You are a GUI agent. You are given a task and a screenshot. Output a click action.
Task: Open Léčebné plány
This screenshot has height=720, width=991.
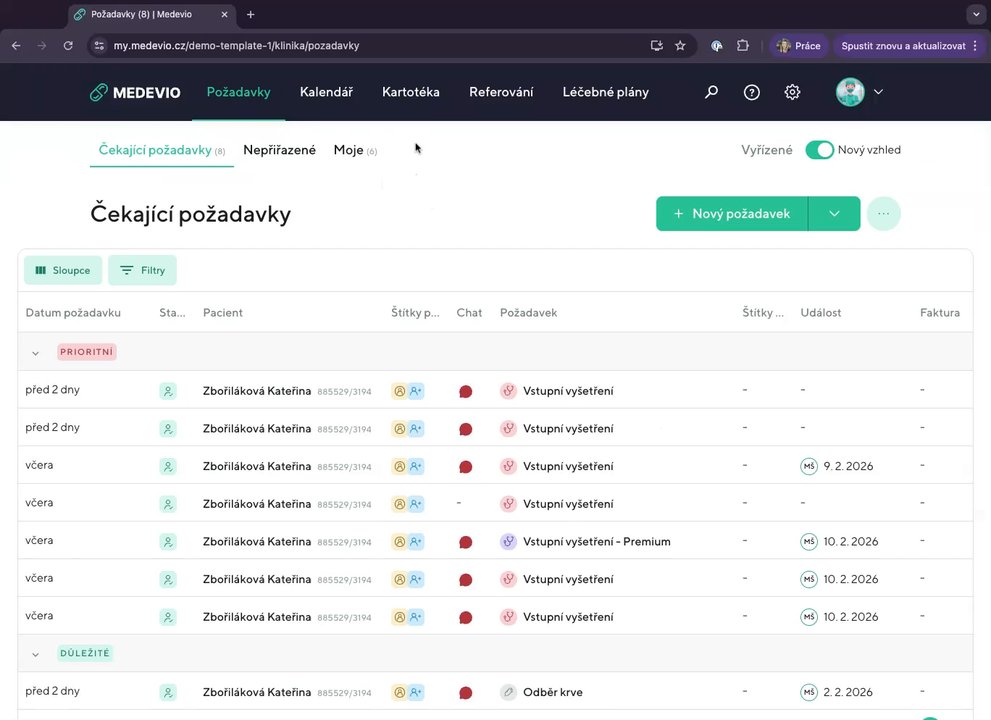pyautogui.click(x=605, y=92)
